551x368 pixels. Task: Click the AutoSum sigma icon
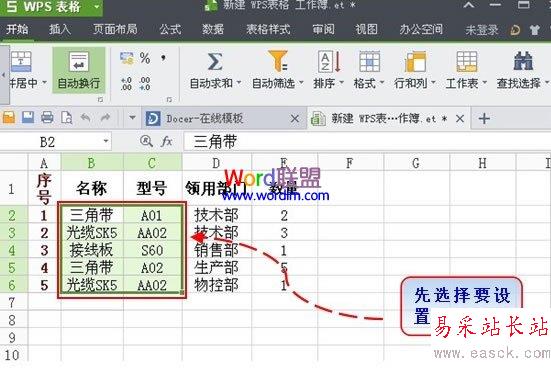215,62
